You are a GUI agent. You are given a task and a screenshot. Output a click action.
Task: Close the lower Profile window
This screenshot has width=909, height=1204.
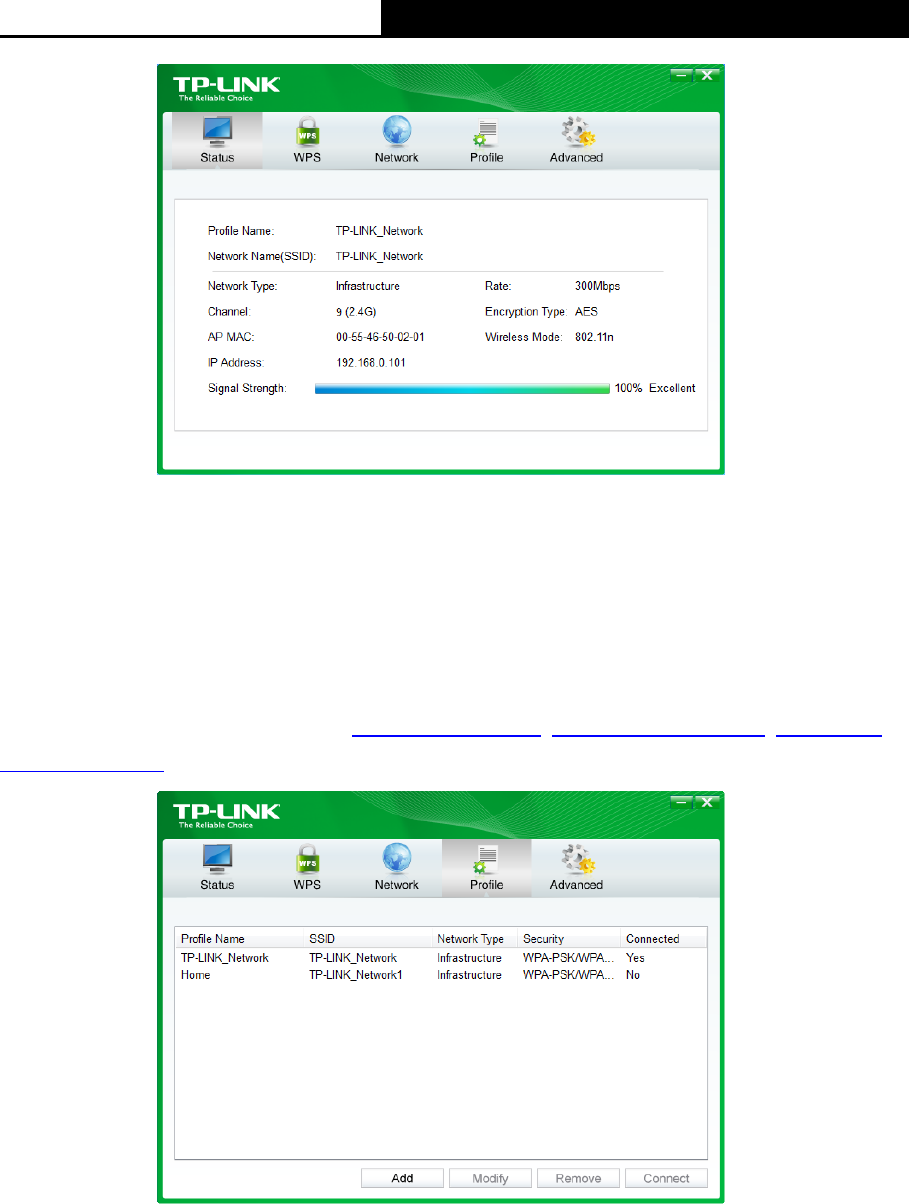pyautogui.click(x=706, y=803)
